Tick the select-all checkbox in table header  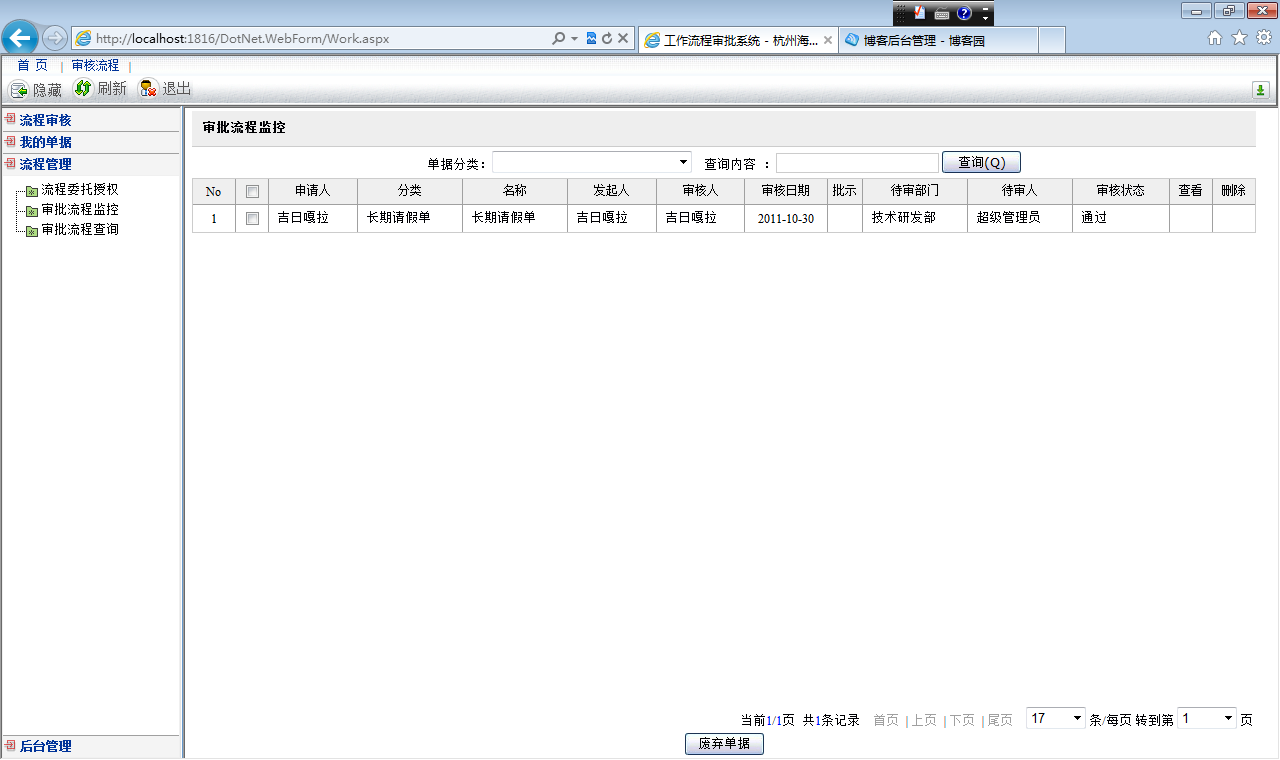[252, 191]
